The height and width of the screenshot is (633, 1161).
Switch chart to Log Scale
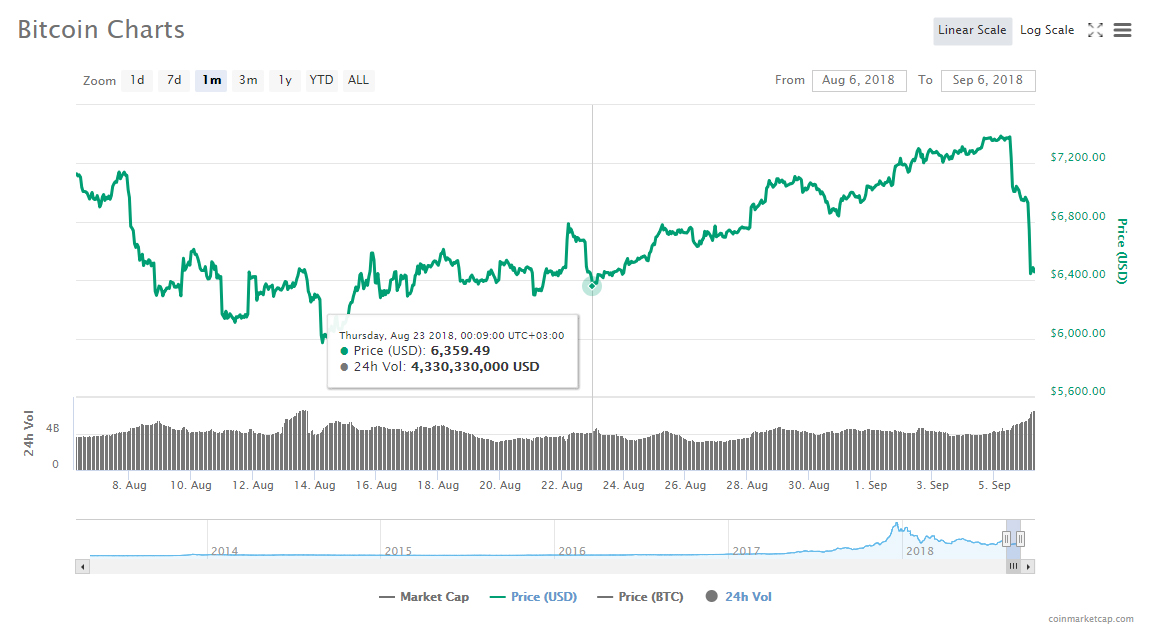1046,30
